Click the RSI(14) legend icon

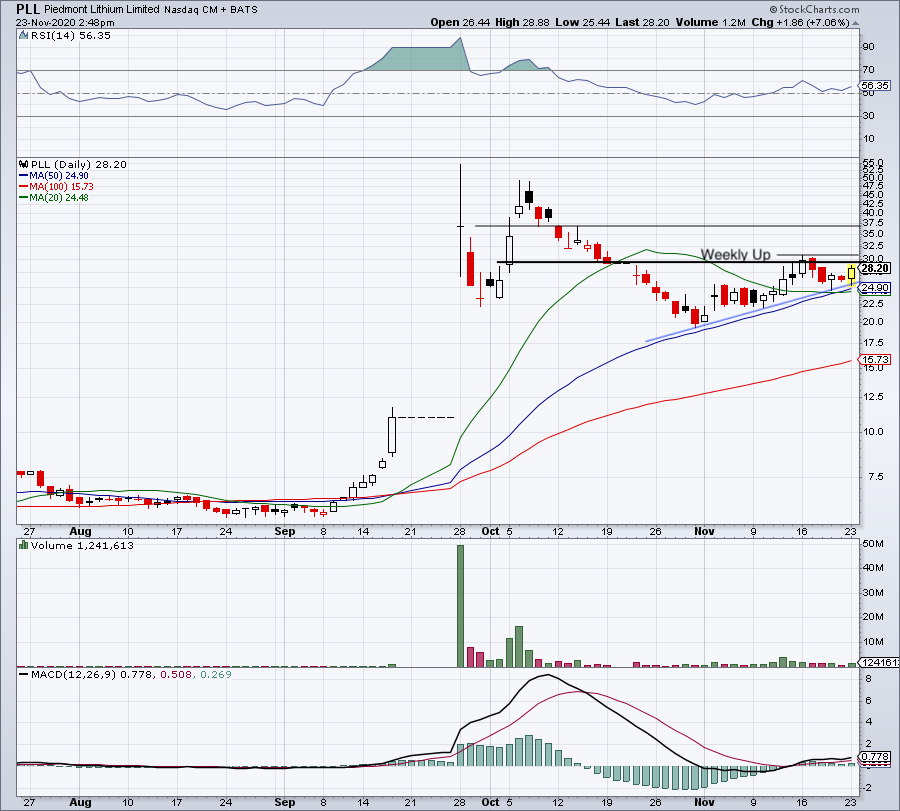click(x=23, y=35)
